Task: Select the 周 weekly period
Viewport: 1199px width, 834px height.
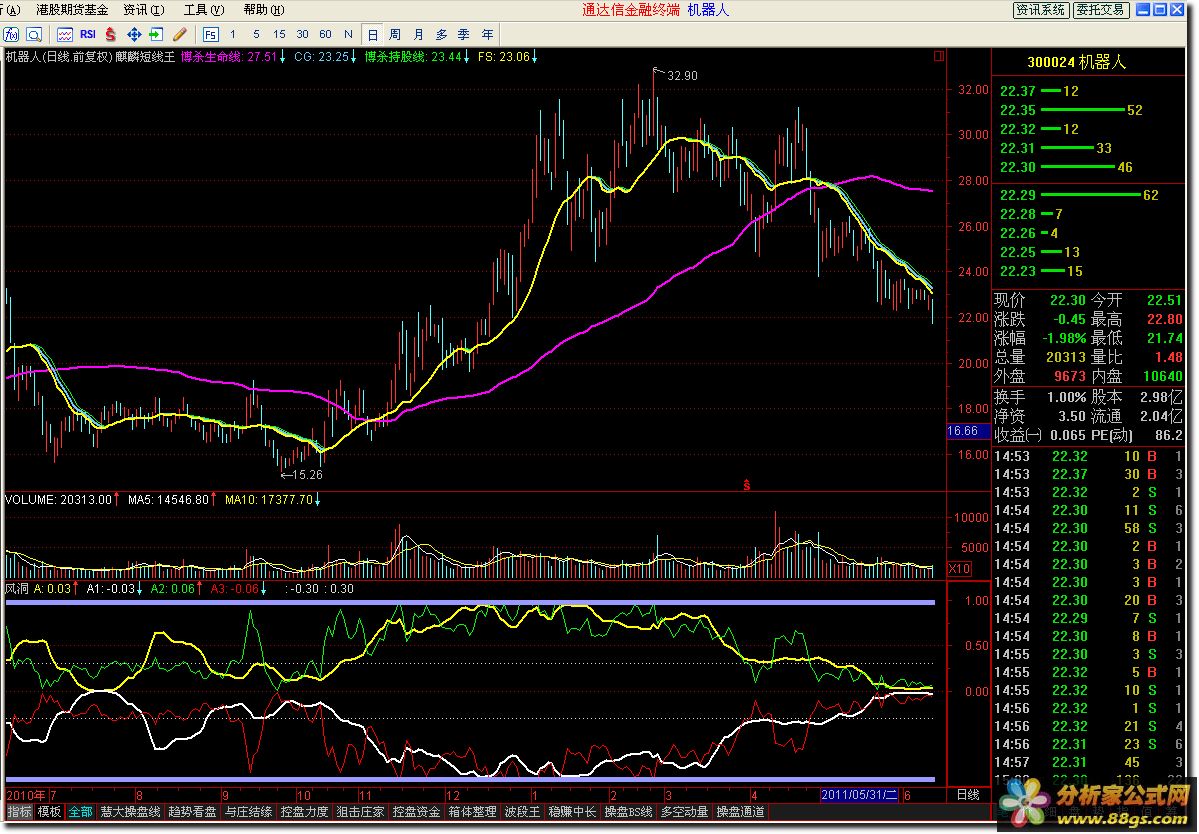Action: coord(395,34)
